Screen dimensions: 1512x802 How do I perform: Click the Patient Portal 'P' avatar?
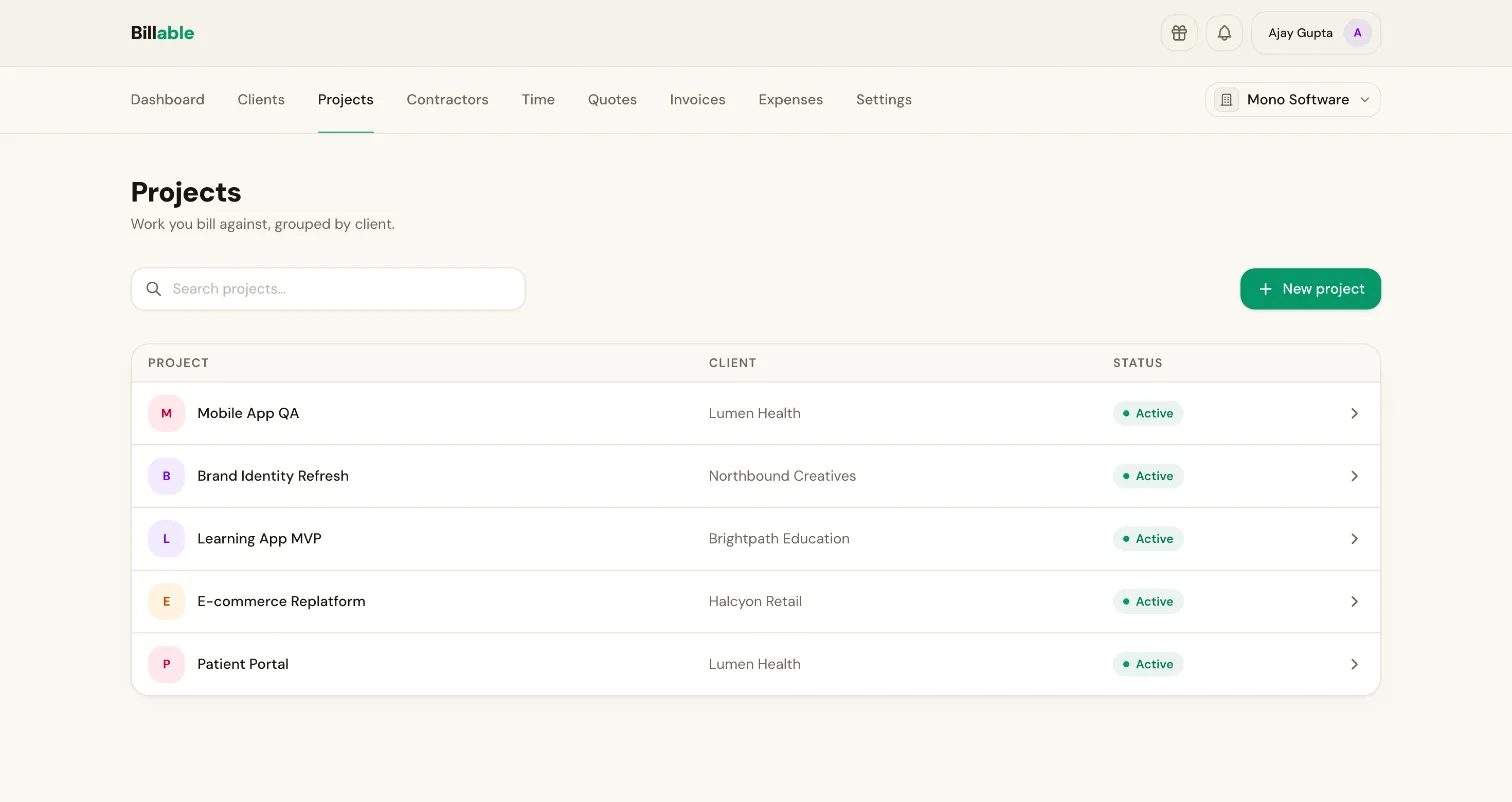[x=166, y=664]
